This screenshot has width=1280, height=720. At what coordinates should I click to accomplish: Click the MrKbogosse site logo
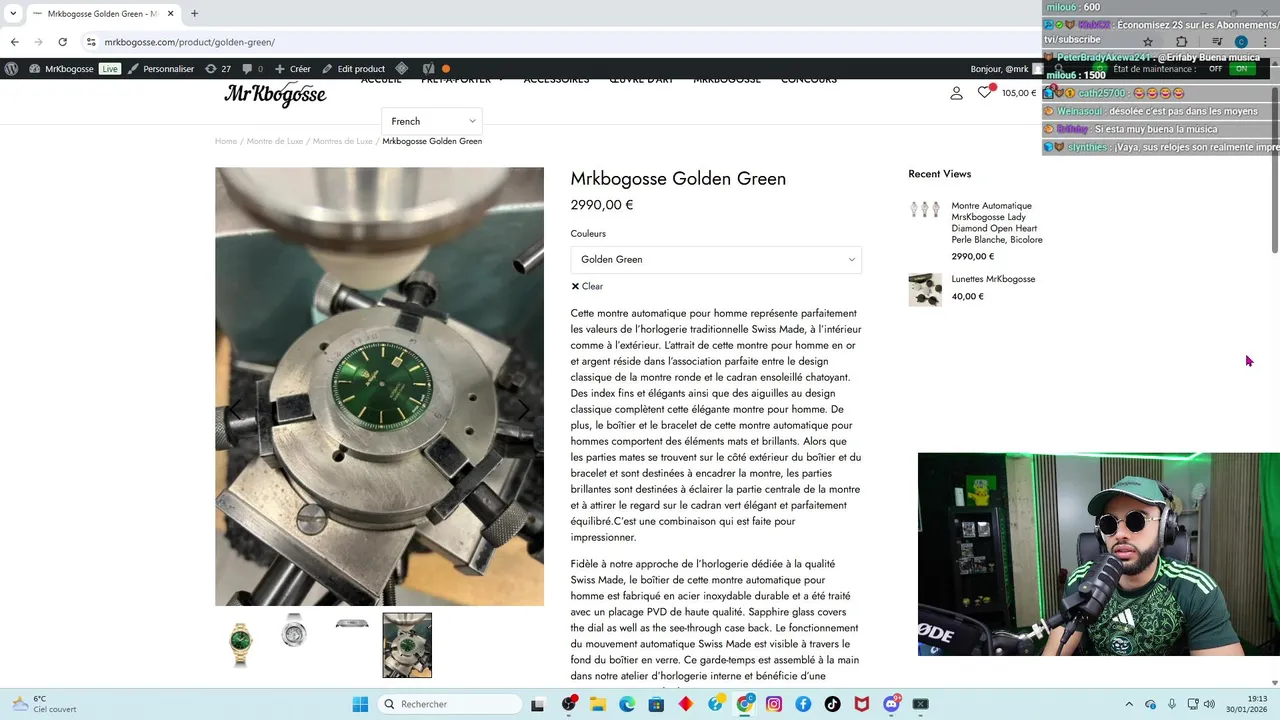pyautogui.click(x=275, y=95)
